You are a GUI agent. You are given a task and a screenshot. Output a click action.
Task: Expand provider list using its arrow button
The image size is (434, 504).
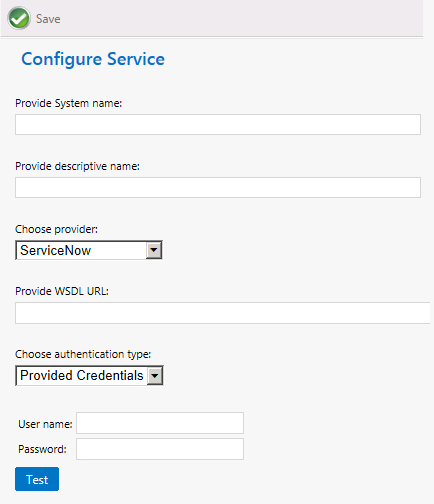[x=154, y=250]
